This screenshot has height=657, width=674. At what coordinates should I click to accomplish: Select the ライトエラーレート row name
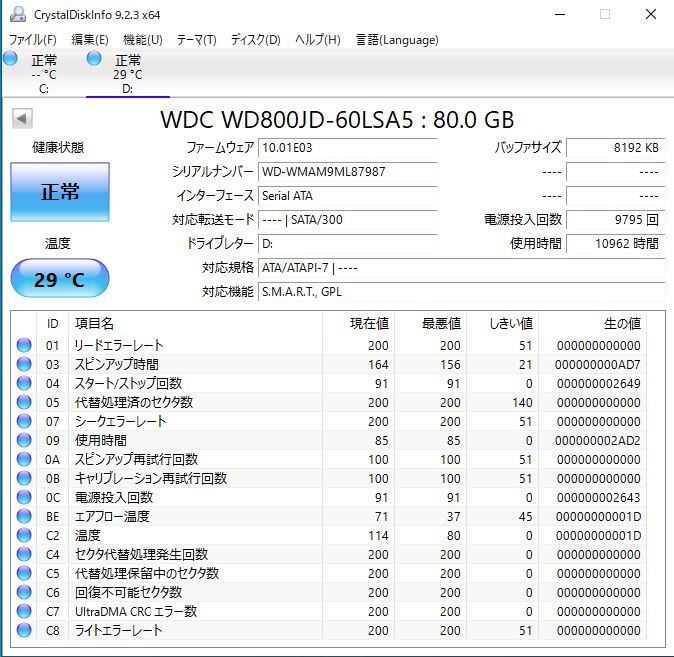(119, 630)
